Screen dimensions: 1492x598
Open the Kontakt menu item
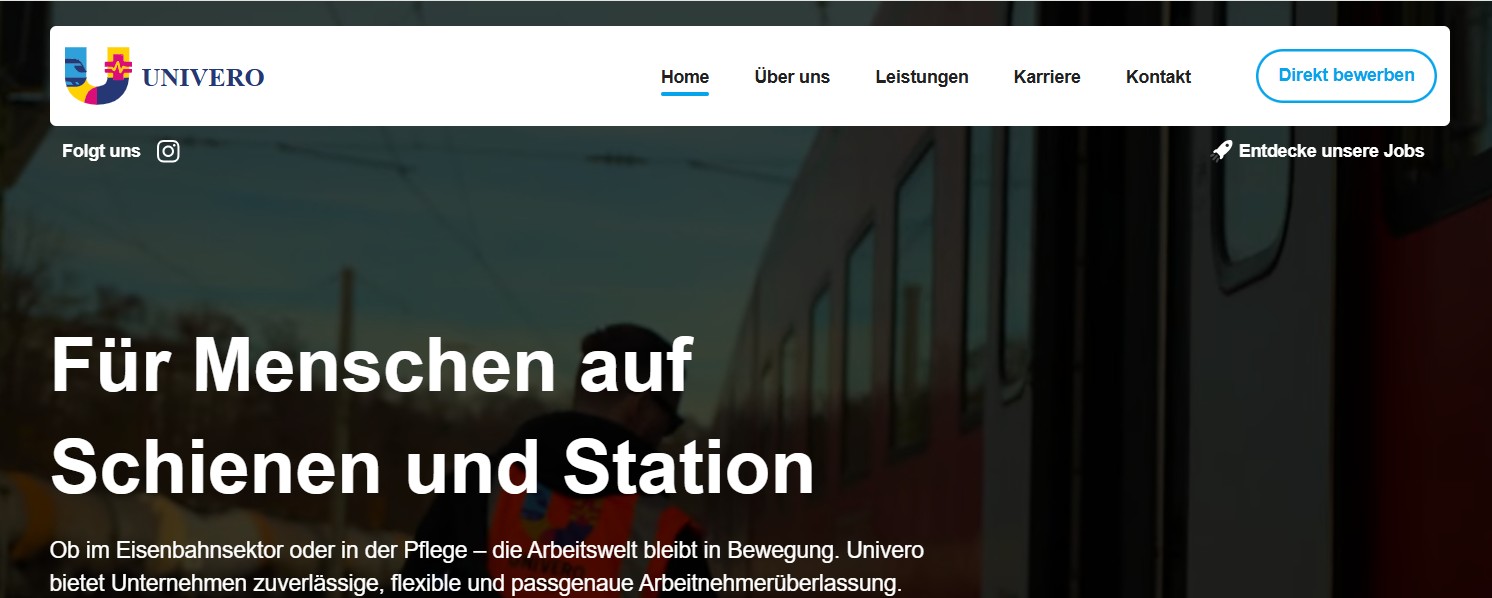[1158, 76]
